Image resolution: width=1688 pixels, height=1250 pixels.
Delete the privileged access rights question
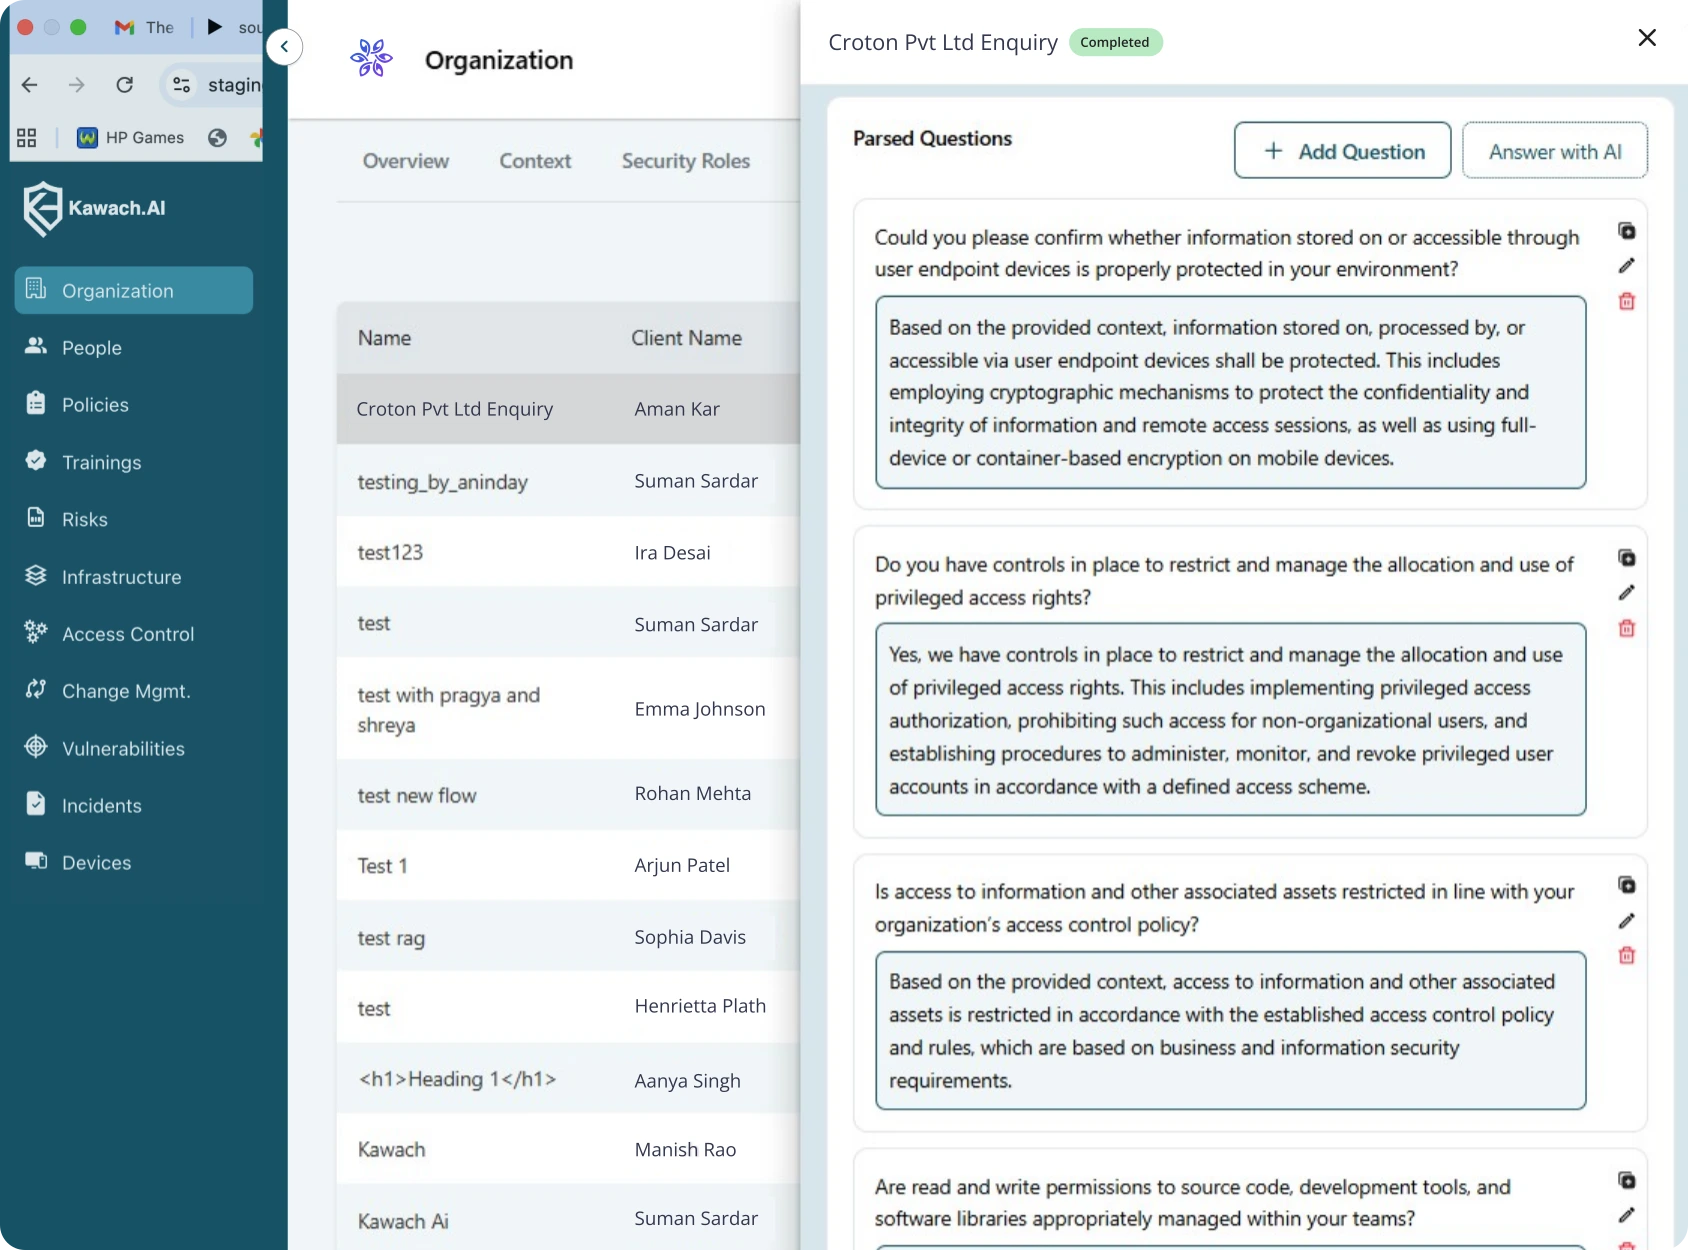[x=1627, y=628]
